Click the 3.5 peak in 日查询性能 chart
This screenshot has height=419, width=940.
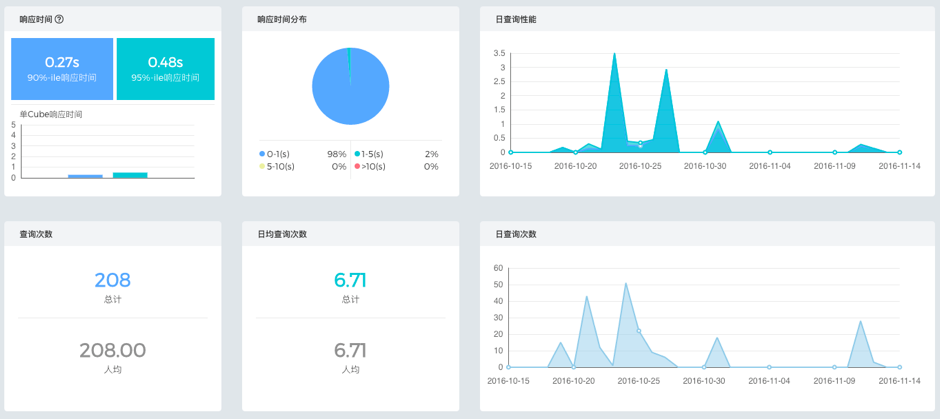coord(614,54)
